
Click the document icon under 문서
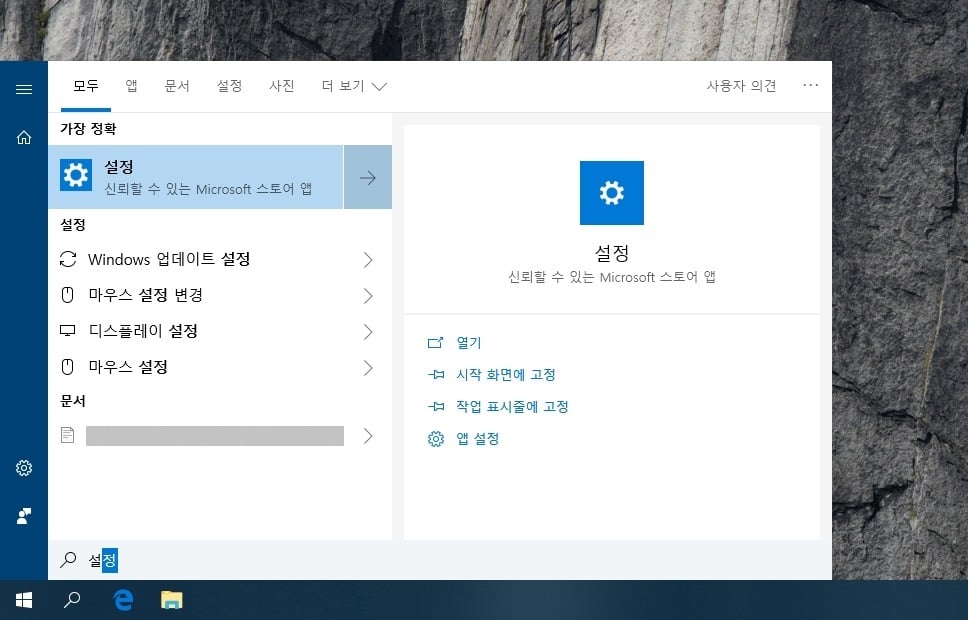pos(68,435)
